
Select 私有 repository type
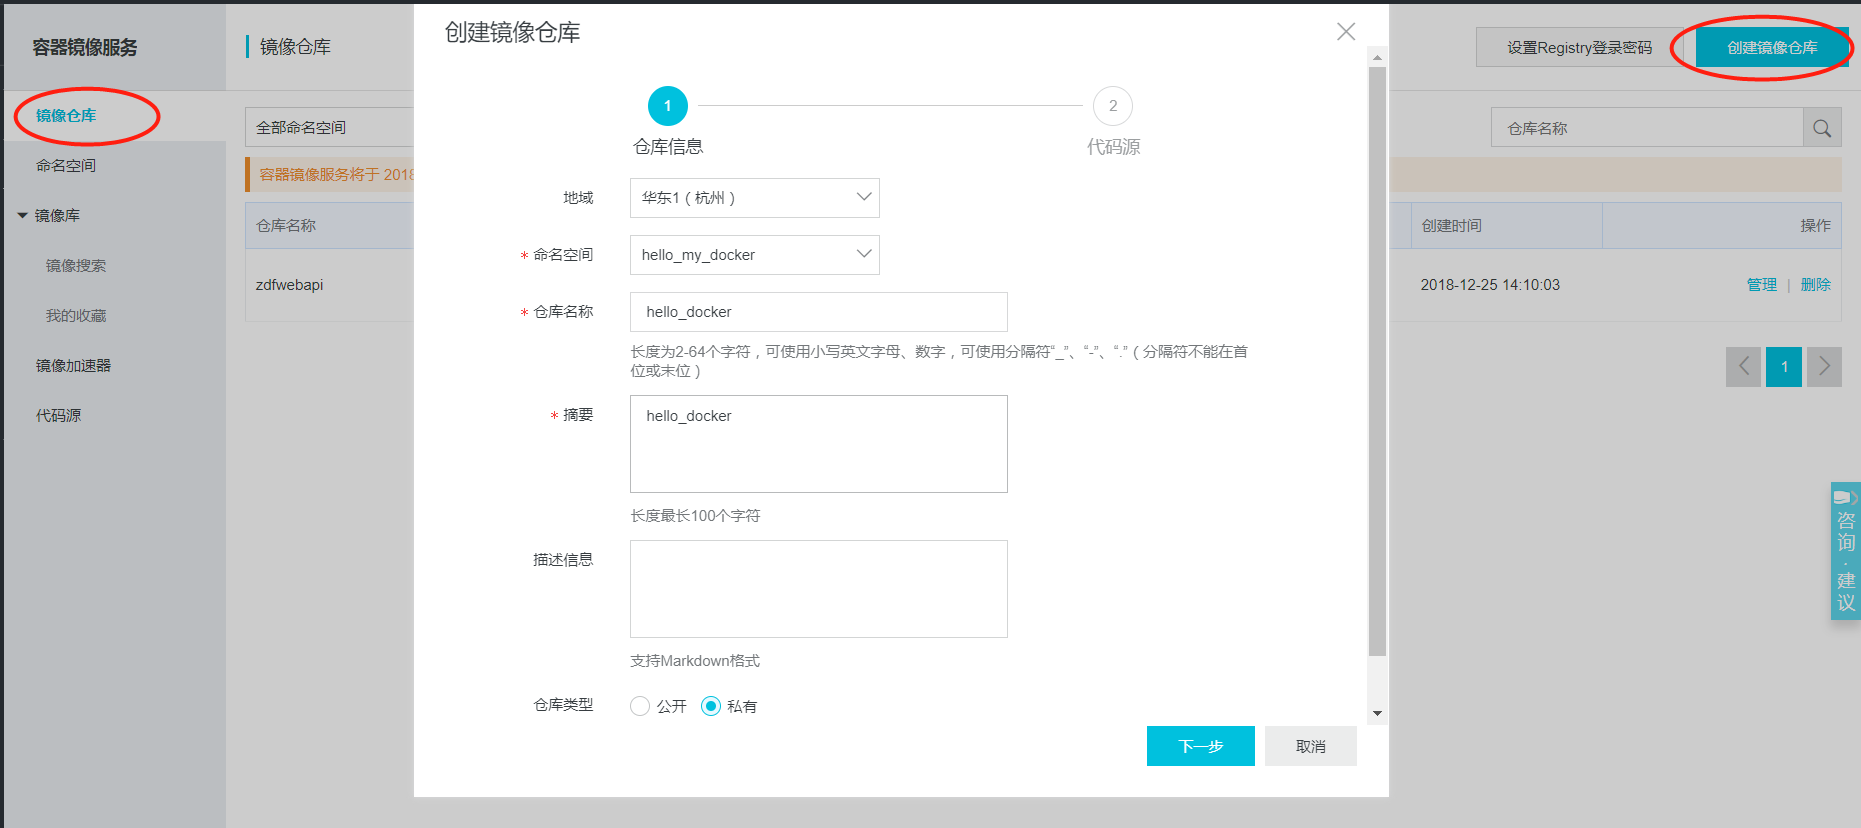click(x=711, y=706)
